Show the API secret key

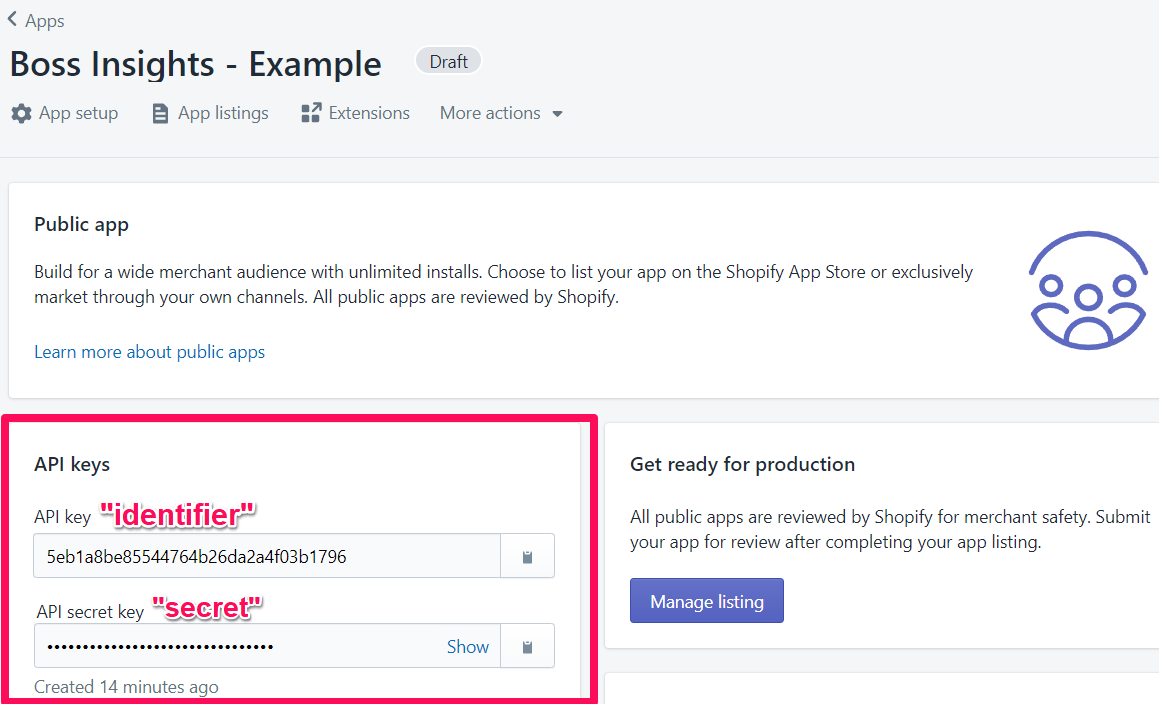click(x=468, y=647)
